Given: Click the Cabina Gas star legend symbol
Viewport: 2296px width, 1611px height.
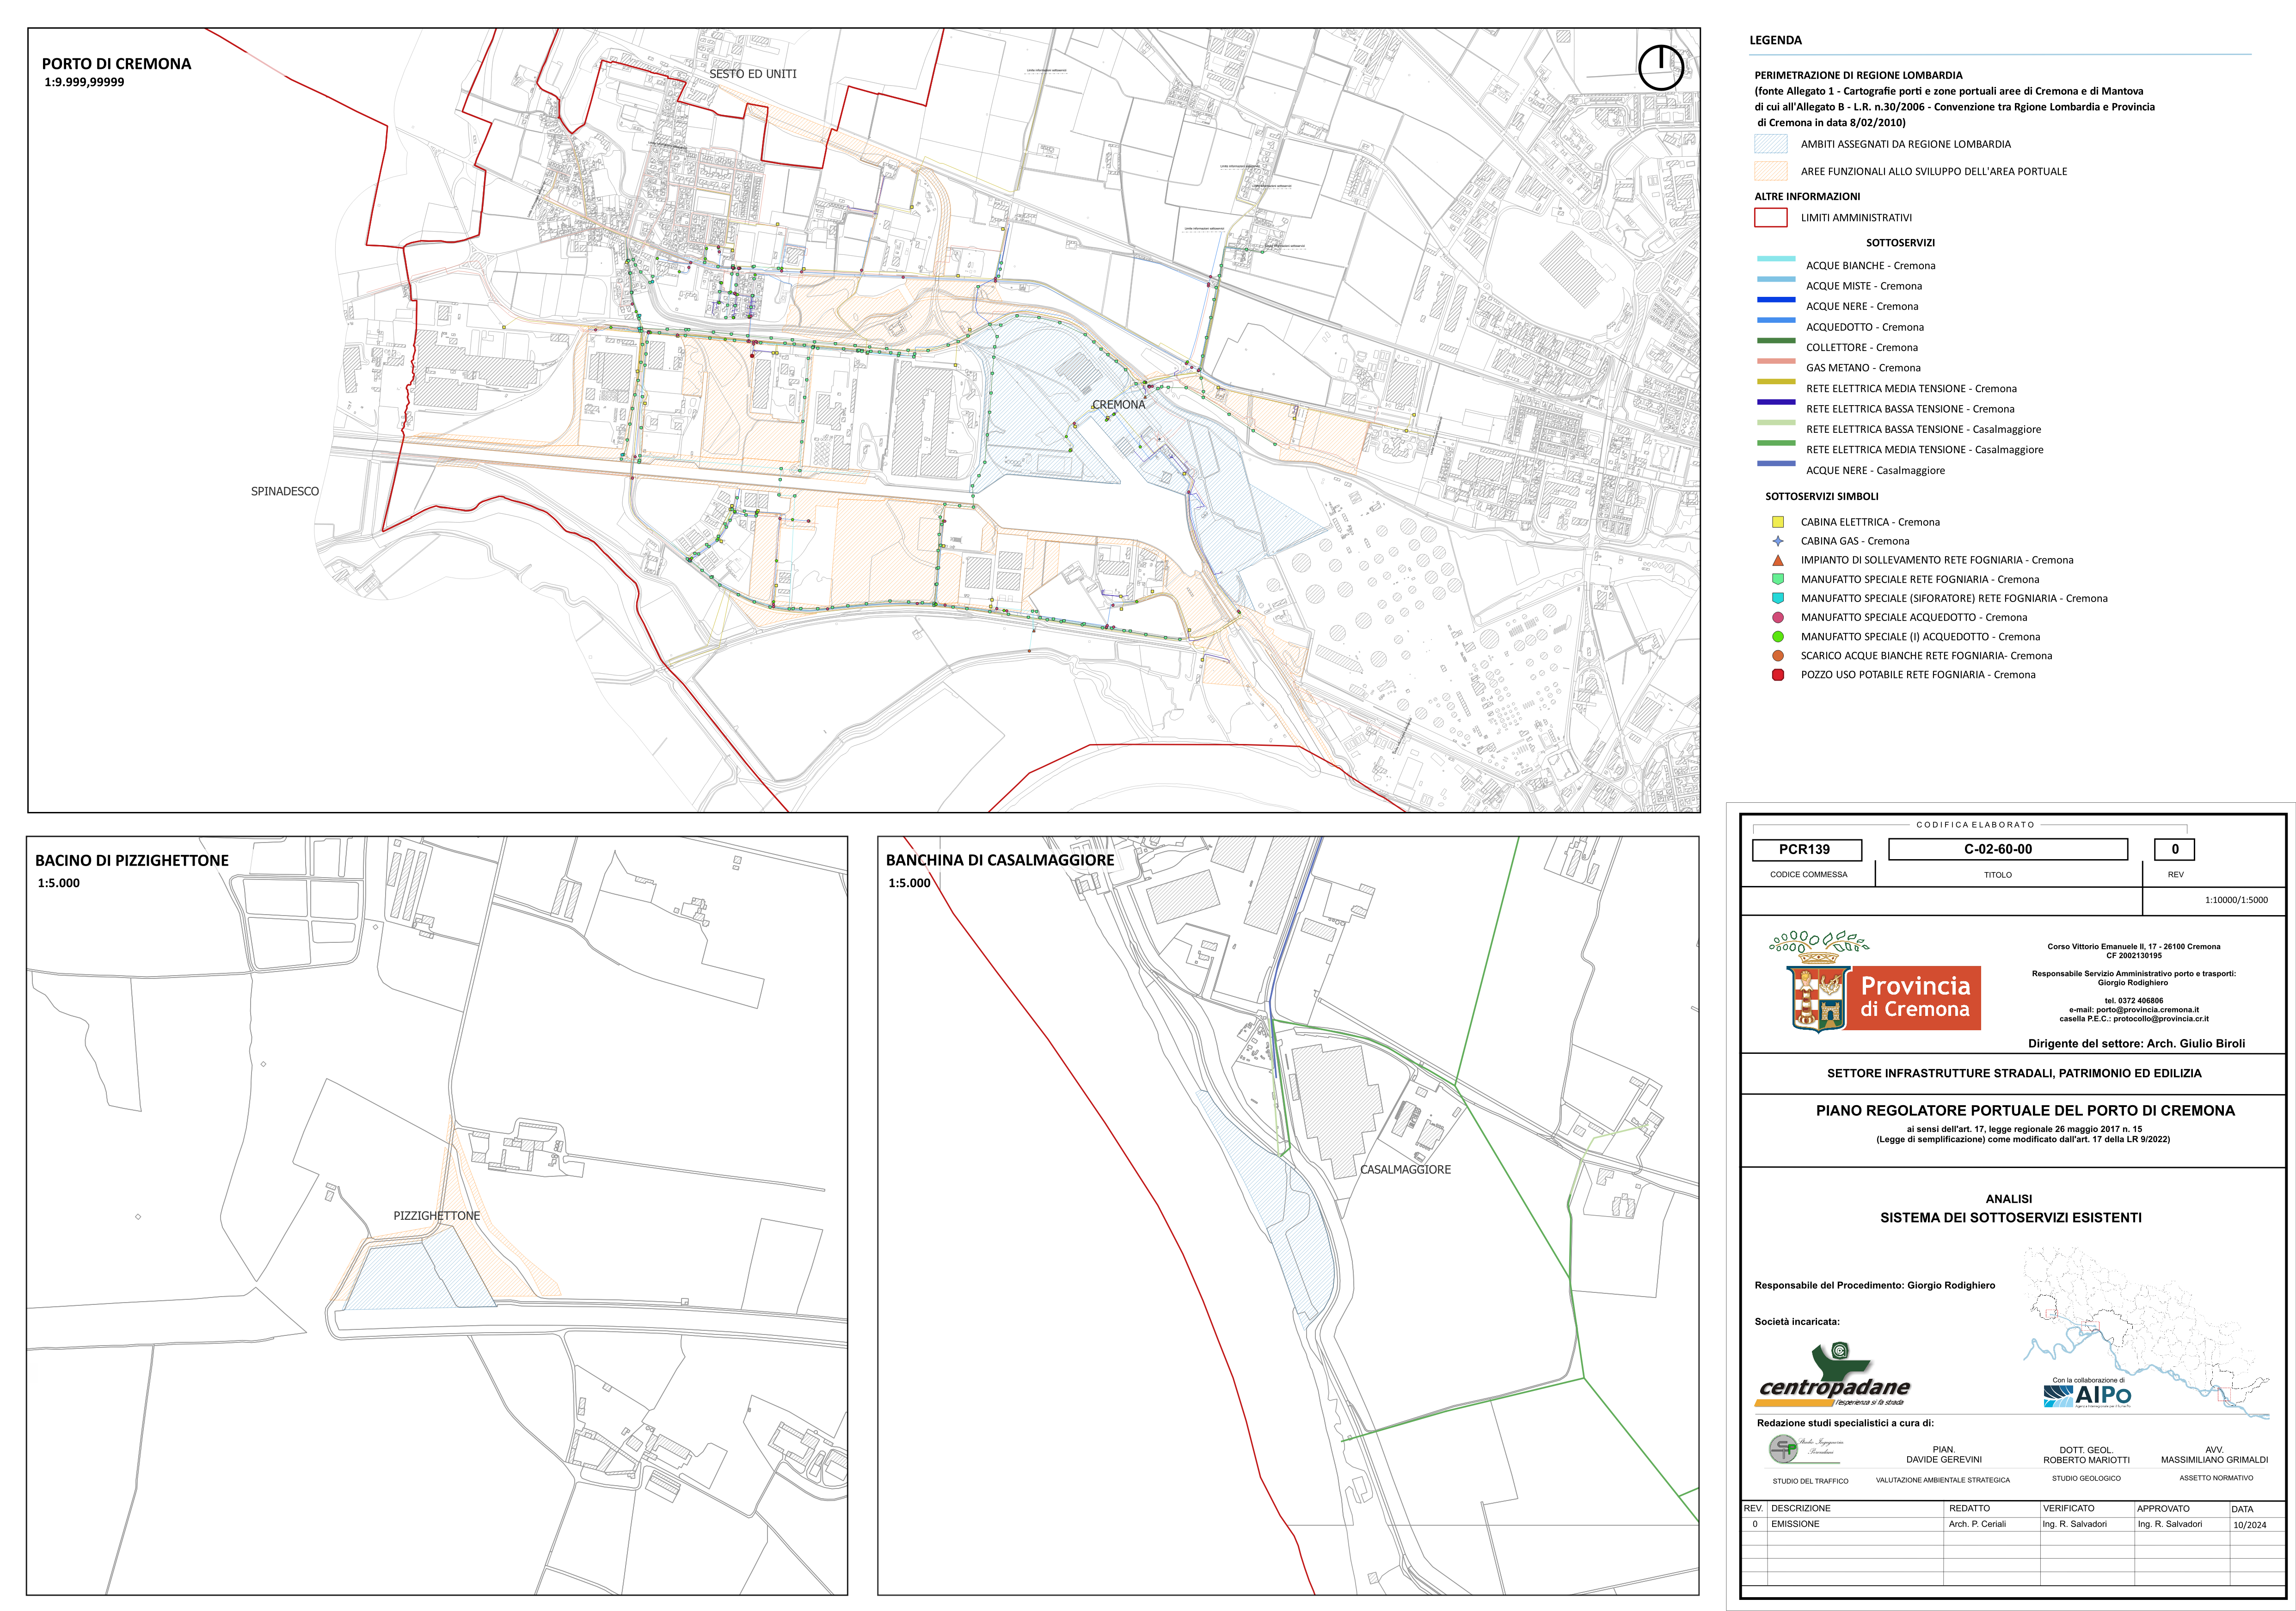Looking at the screenshot, I should click(1778, 541).
